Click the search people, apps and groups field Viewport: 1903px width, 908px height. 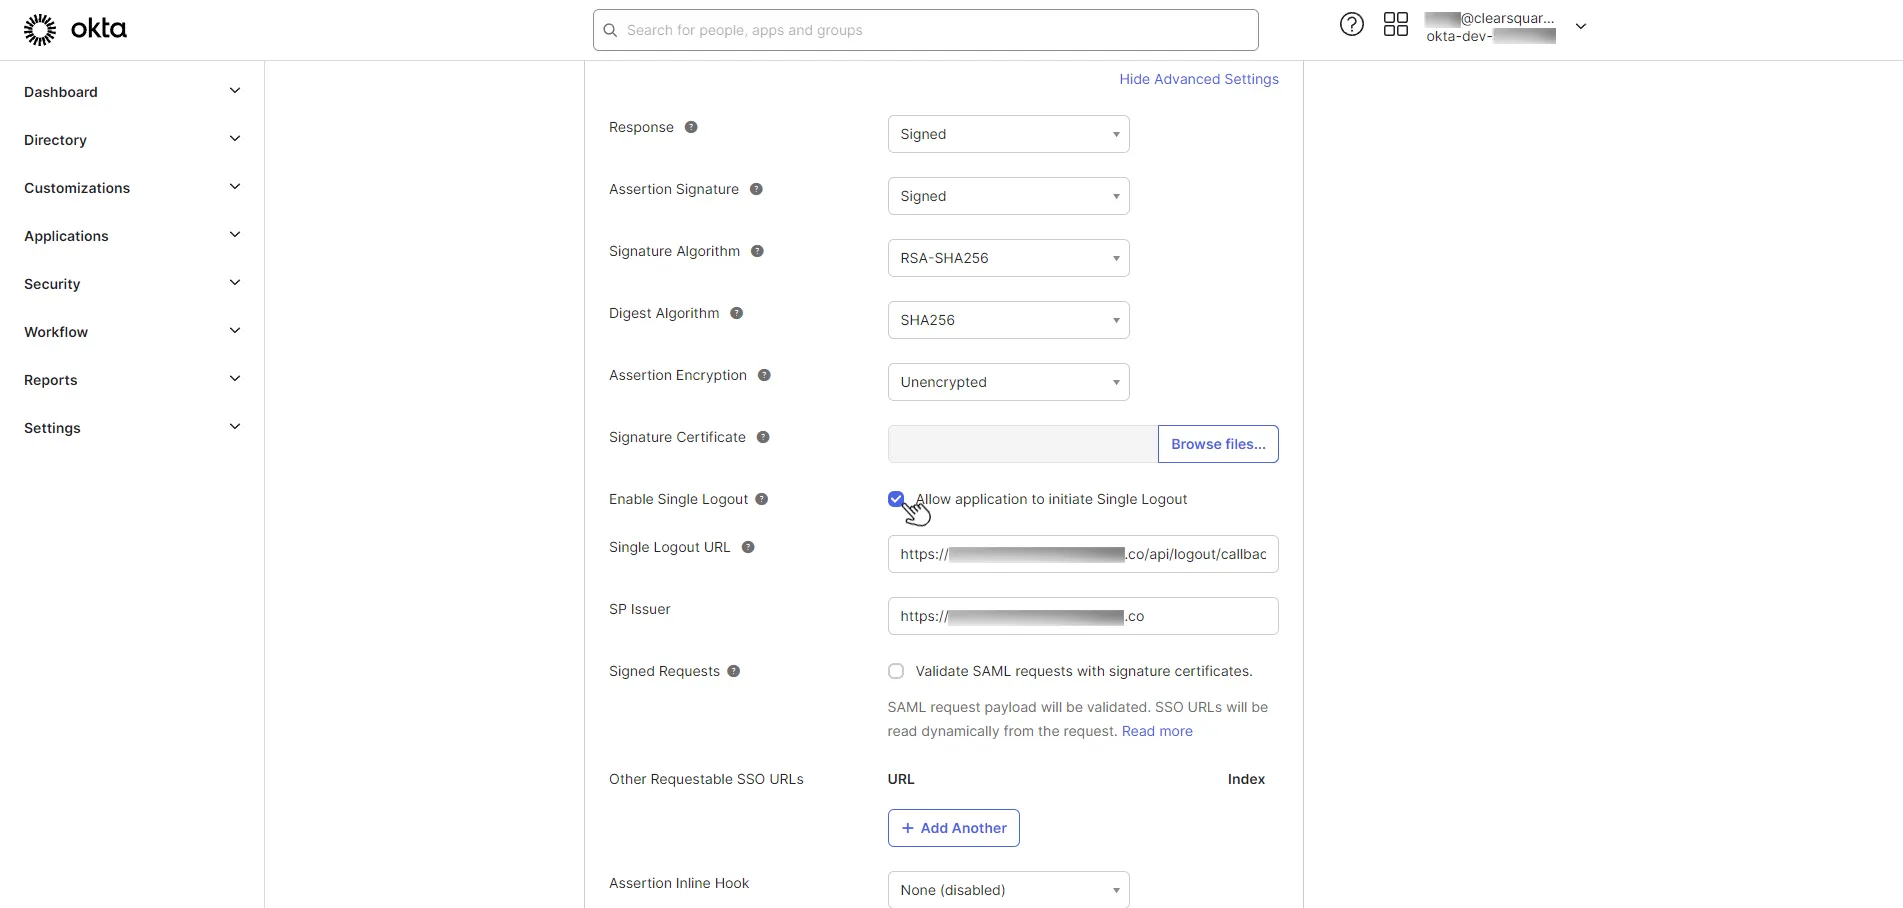[x=925, y=30]
